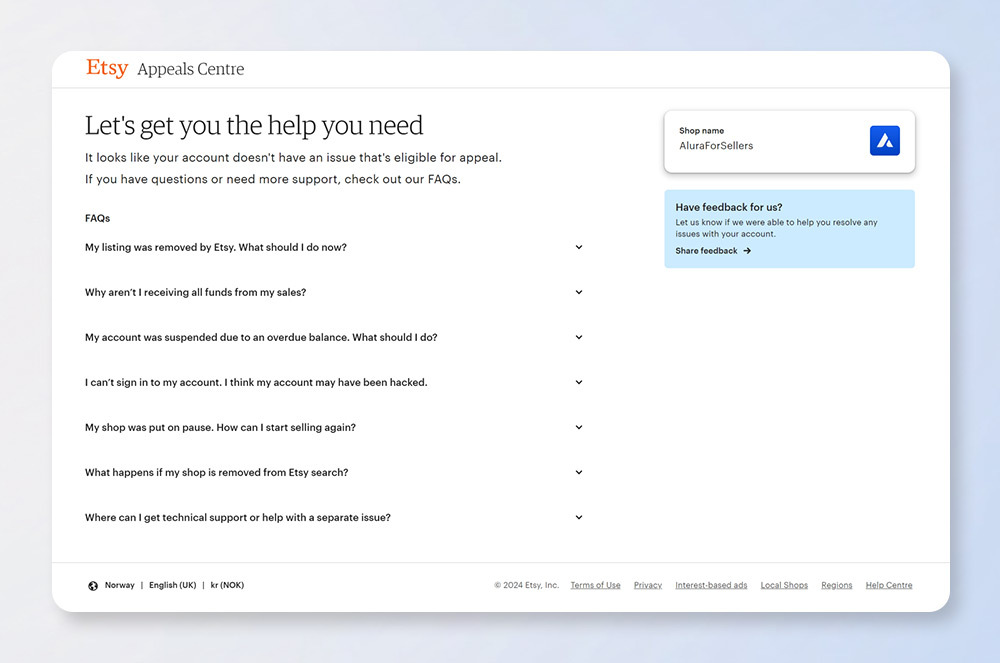This screenshot has height=663, width=1000.
Task: Click the FAQs section label
Action: 98,218
